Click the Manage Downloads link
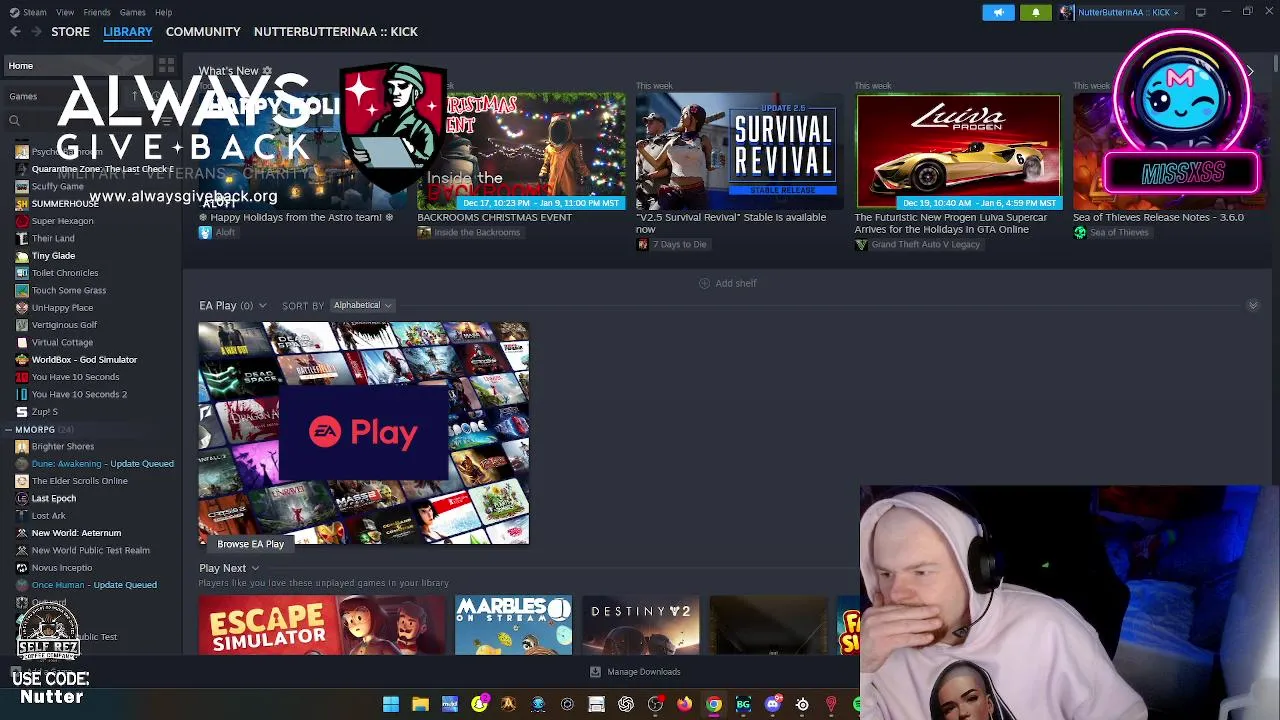This screenshot has height=720, width=1280. 644,672
